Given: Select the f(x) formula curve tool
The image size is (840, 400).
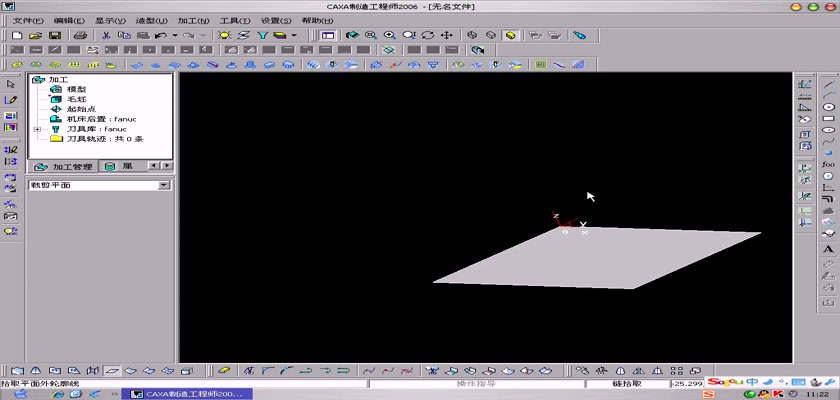Looking at the screenshot, I should pos(828,164).
